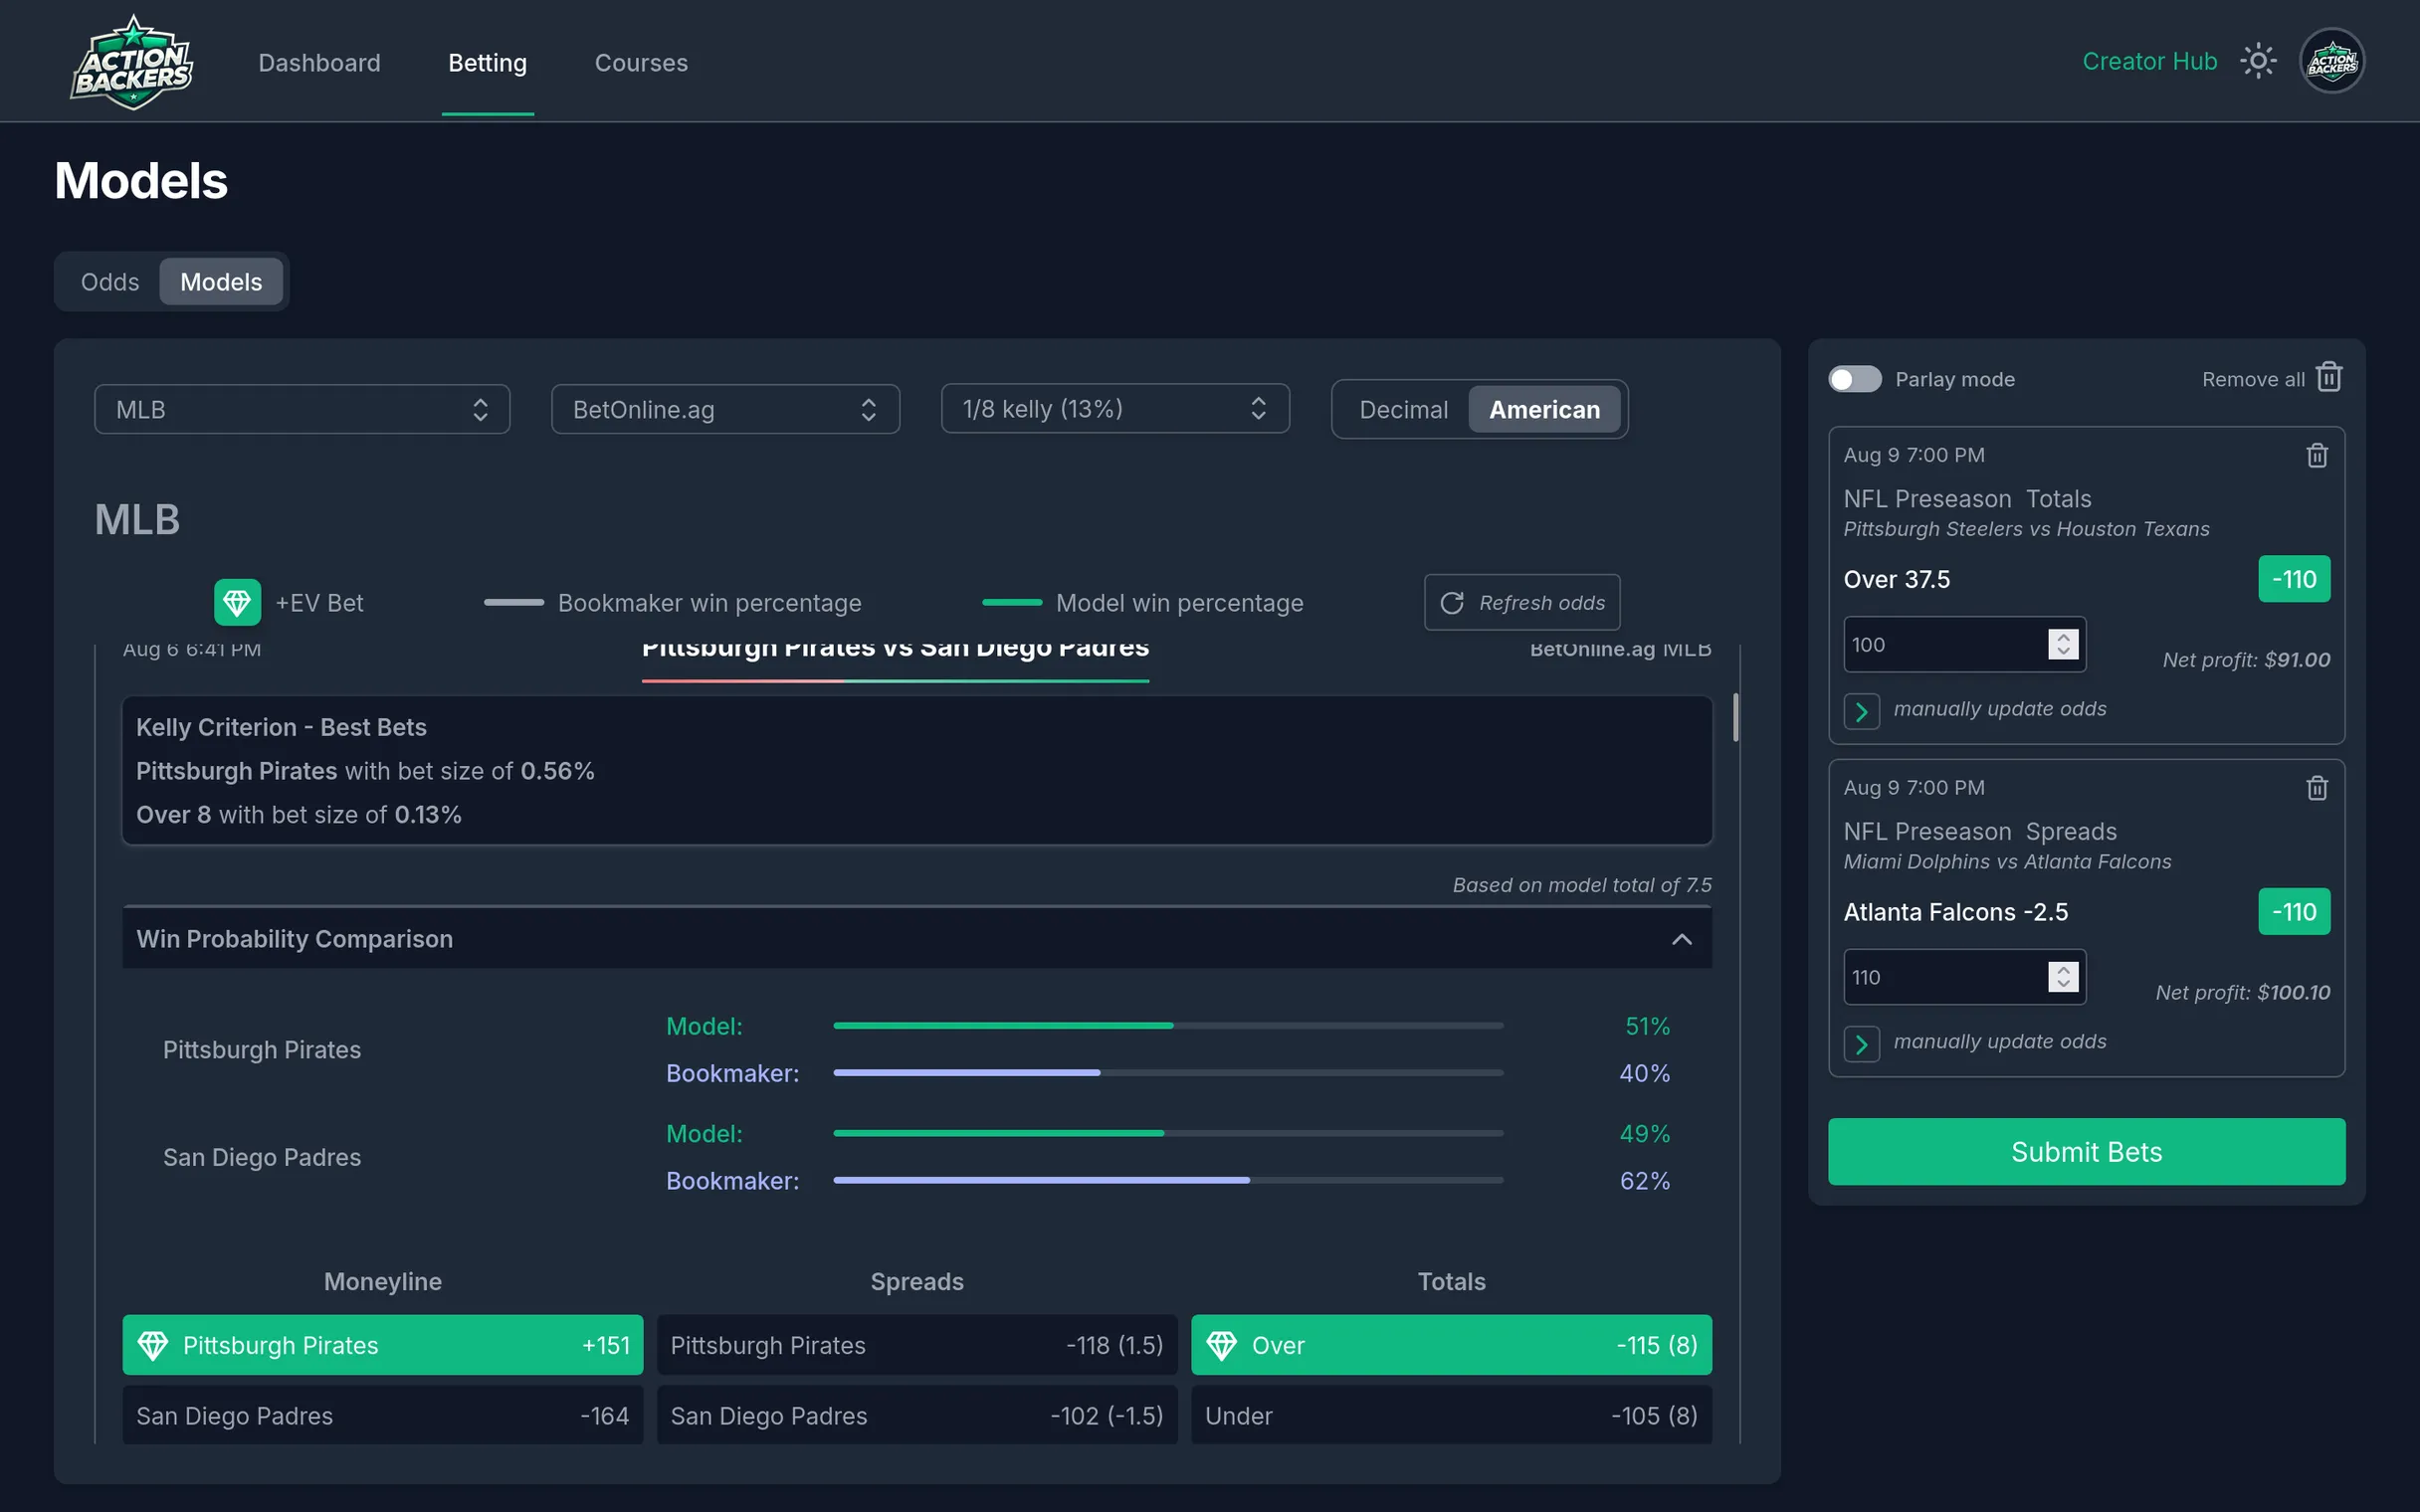Select American odds format
2420x1512 pixels.
(x=1544, y=409)
